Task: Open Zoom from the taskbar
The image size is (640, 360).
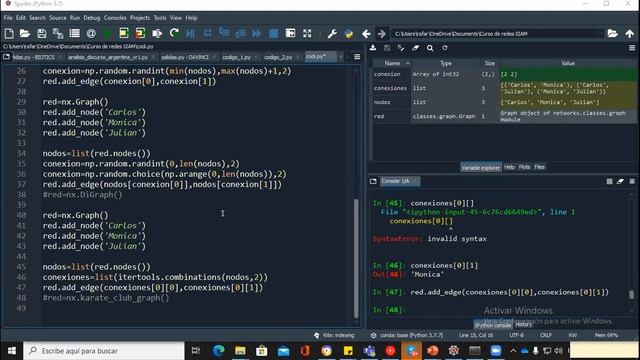Action: (x=496, y=351)
